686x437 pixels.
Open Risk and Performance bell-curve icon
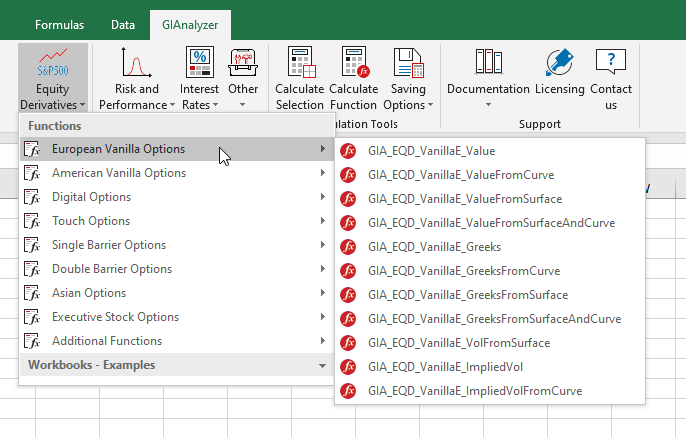[136, 62]
